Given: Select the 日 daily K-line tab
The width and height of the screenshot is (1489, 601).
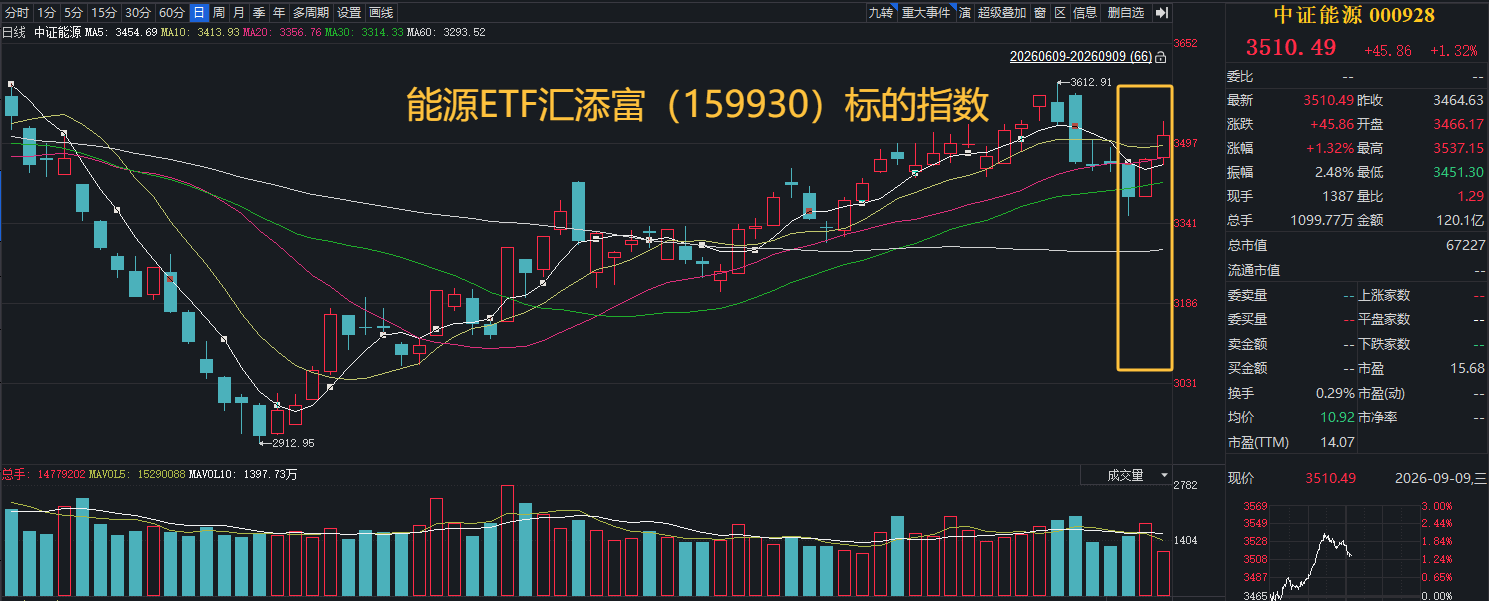Looking at the screenshot, I should coord(198,13).
